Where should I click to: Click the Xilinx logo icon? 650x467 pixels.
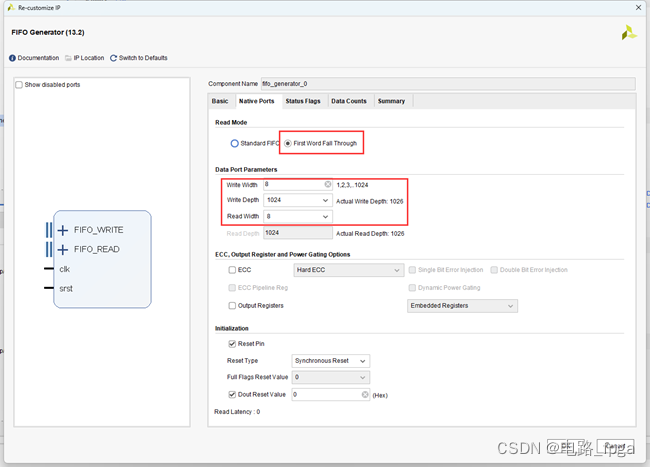coord(628,33)
